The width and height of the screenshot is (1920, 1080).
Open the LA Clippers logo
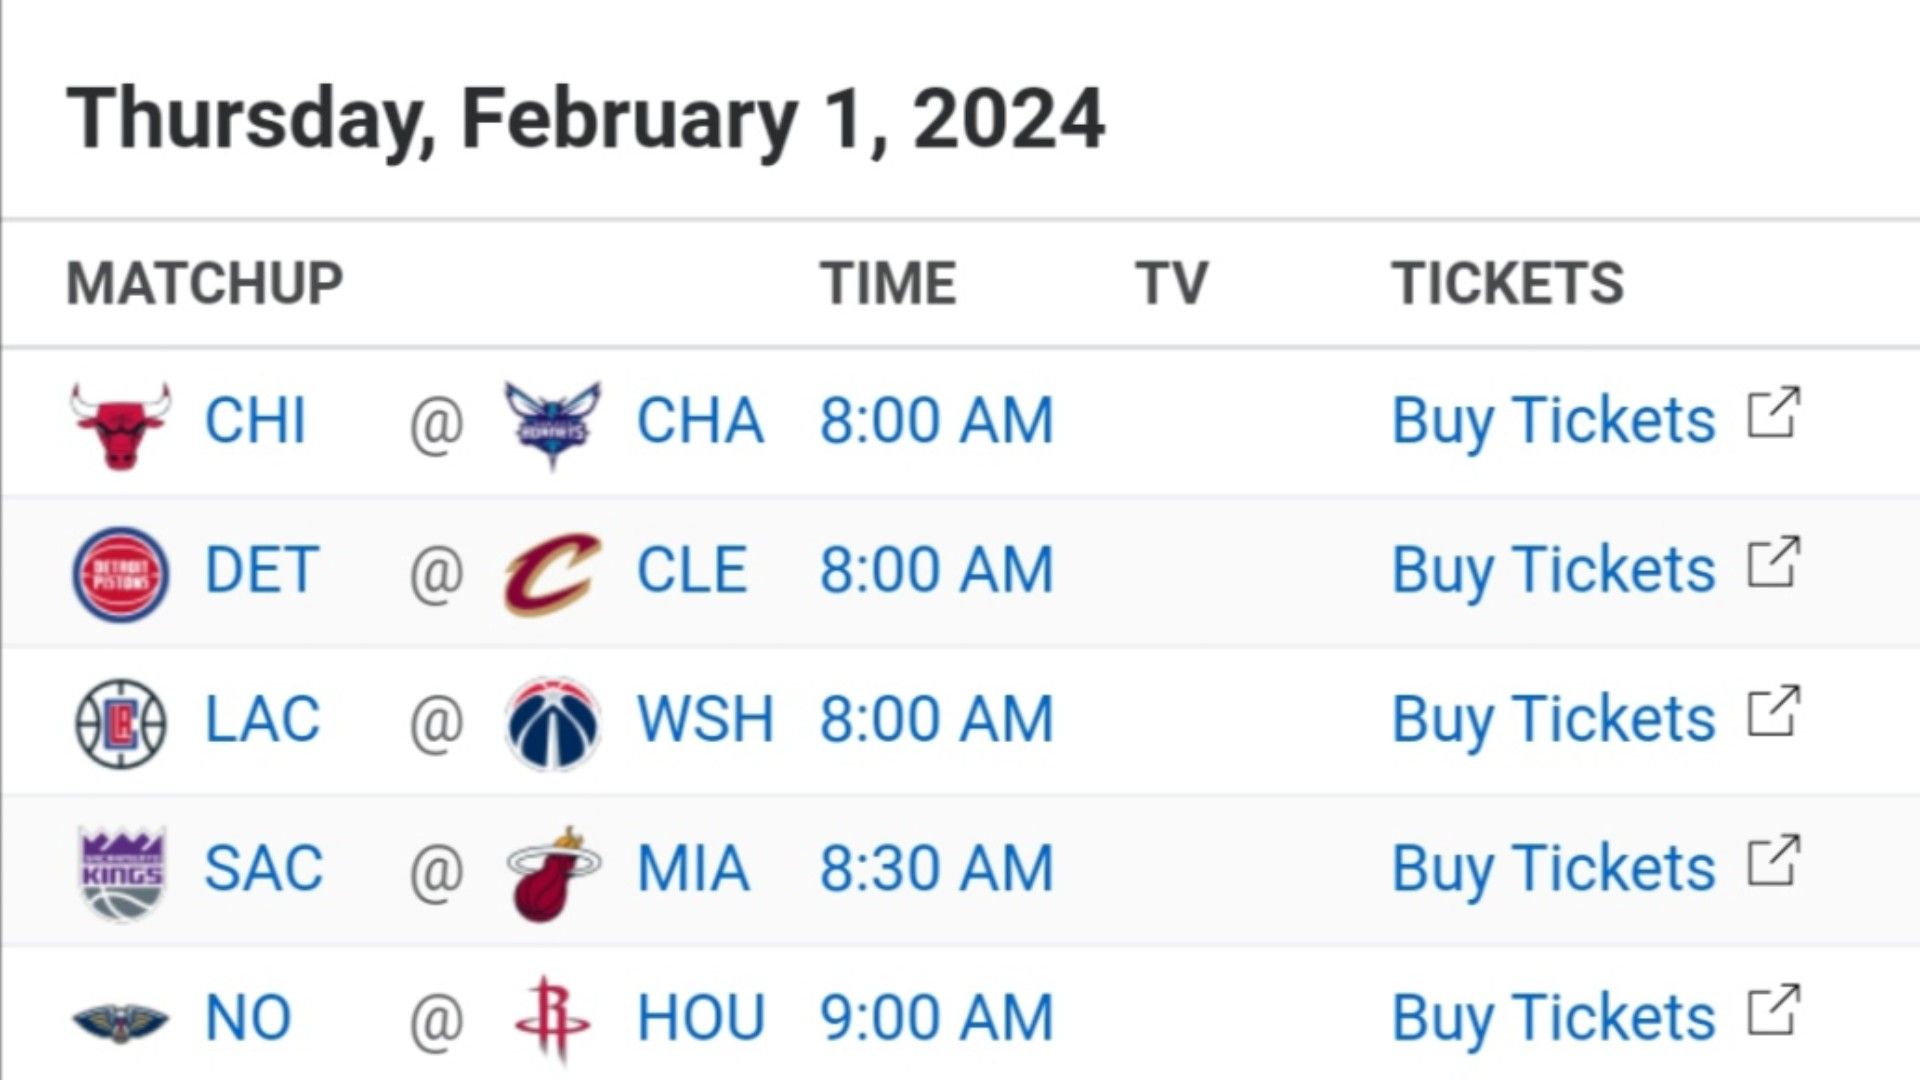[x=121, y=722]
